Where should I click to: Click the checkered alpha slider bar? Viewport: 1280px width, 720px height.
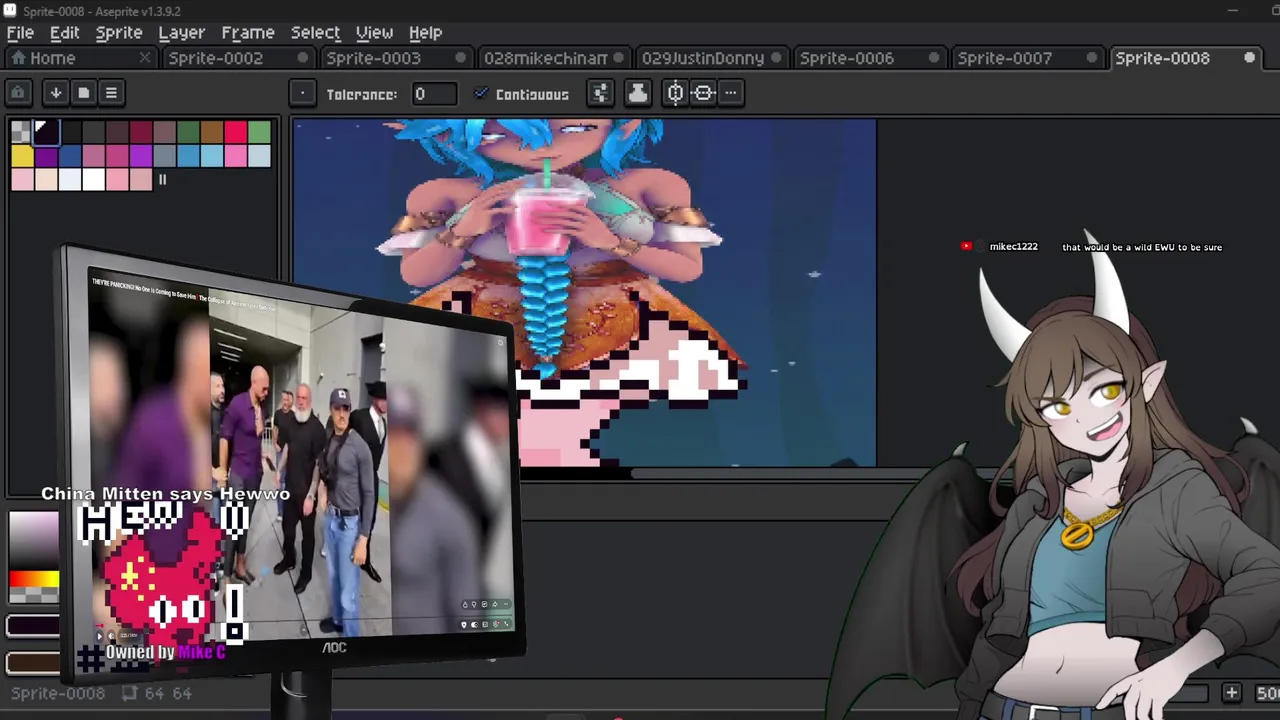(x=34, y=594)
